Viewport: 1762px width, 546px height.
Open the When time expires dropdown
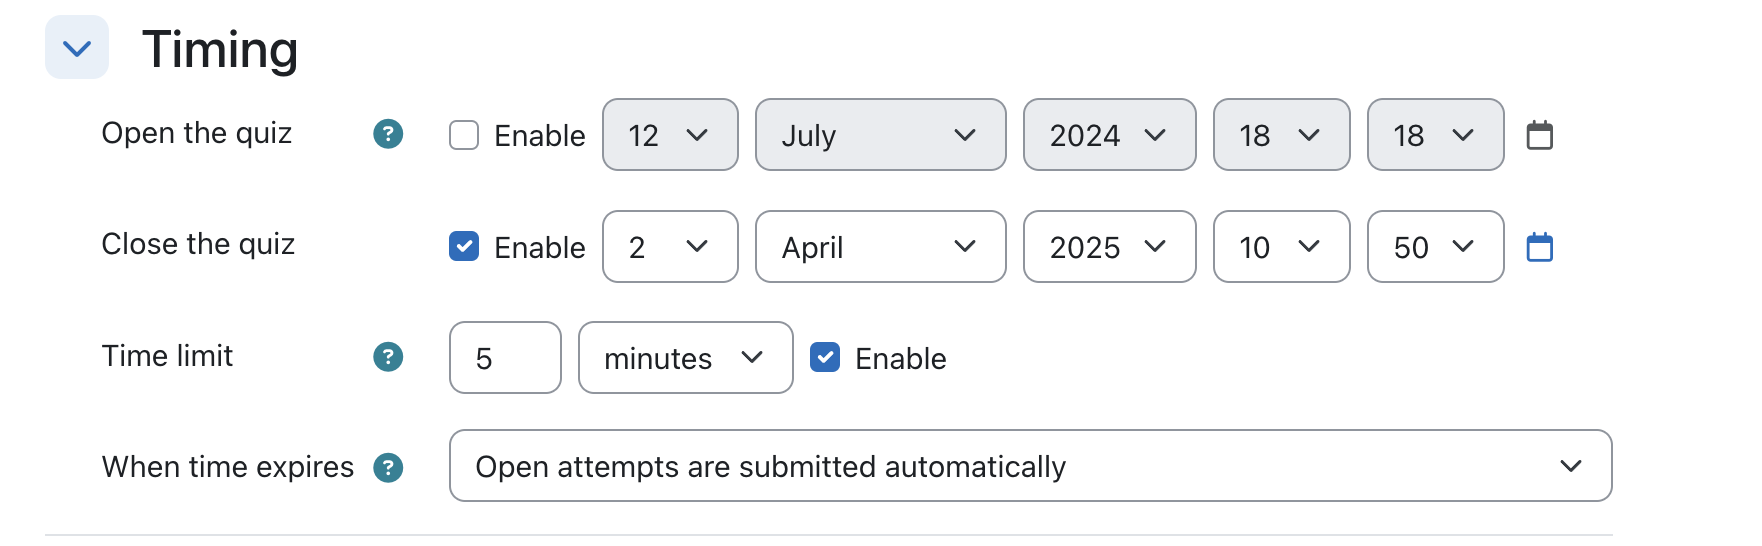pyautogui.click(x=1031, y=466)
